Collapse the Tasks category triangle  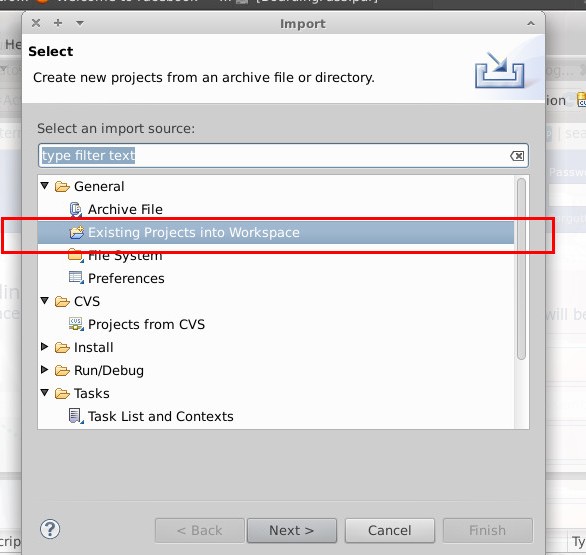coord(45,392)
